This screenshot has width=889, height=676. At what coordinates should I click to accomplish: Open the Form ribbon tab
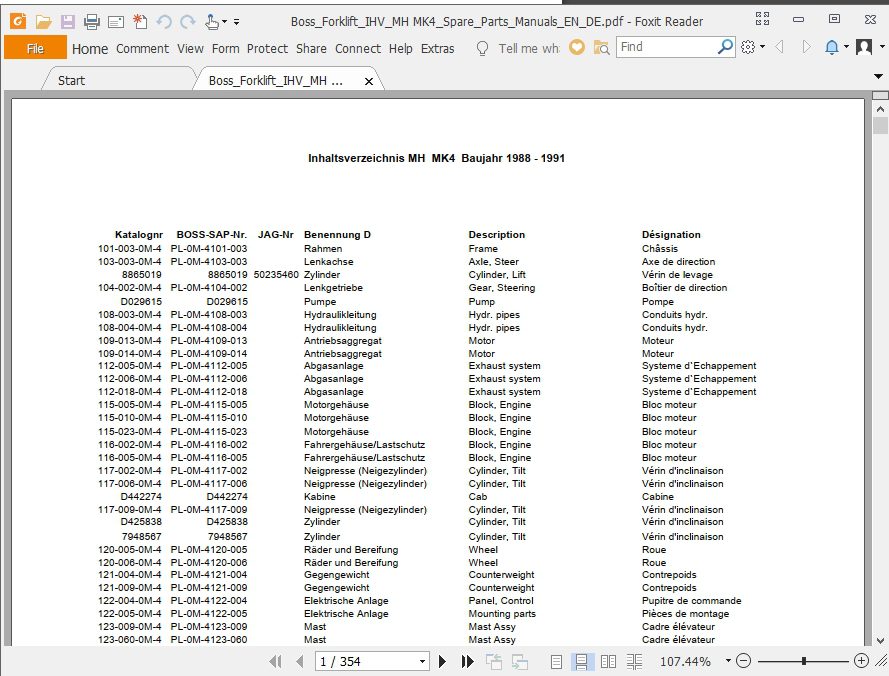(226, 49)
